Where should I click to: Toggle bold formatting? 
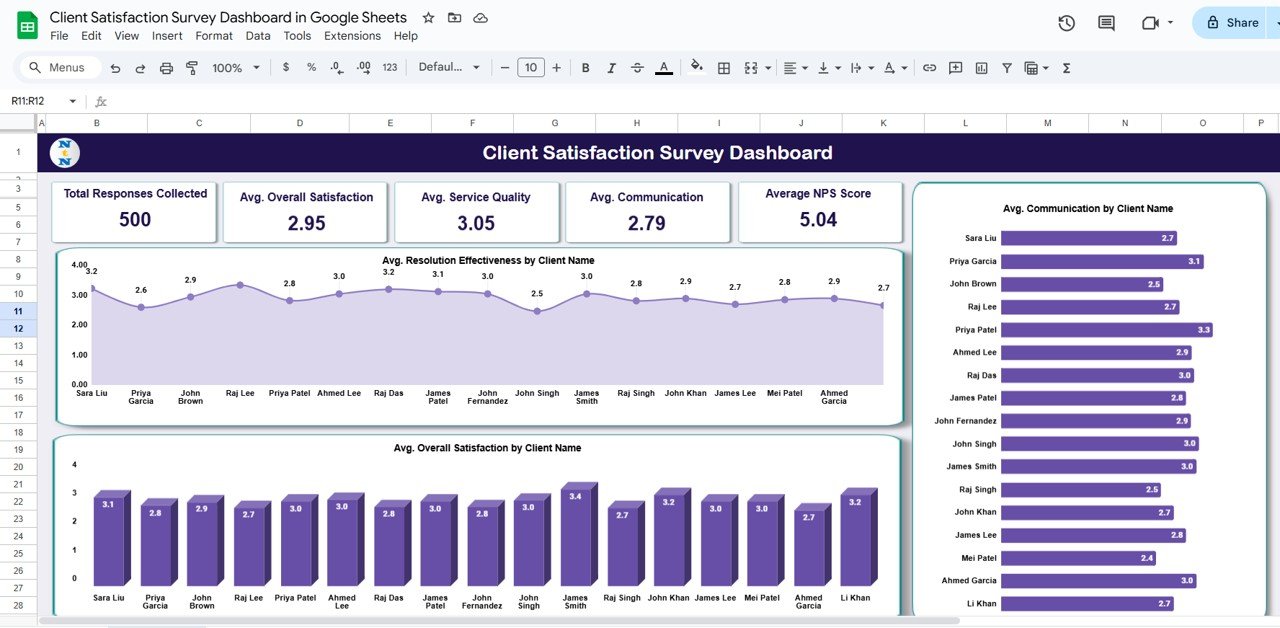585,68
